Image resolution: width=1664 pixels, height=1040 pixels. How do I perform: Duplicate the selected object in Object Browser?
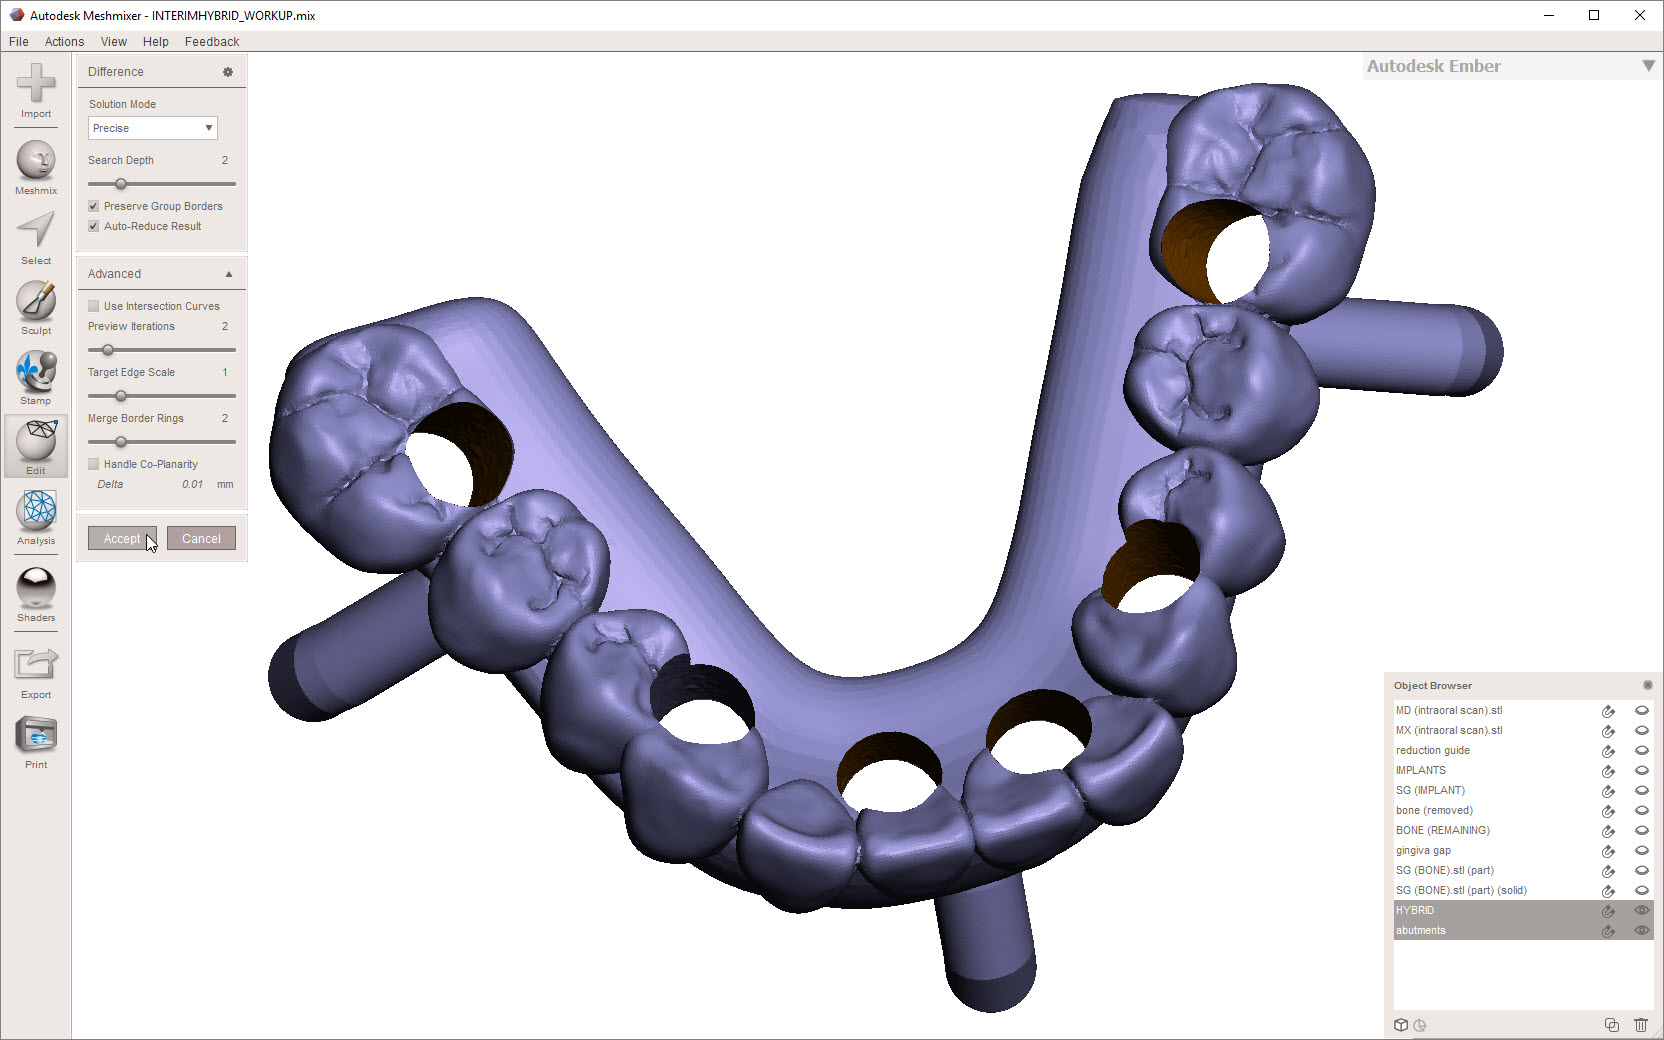[x=1611, y=1025]
